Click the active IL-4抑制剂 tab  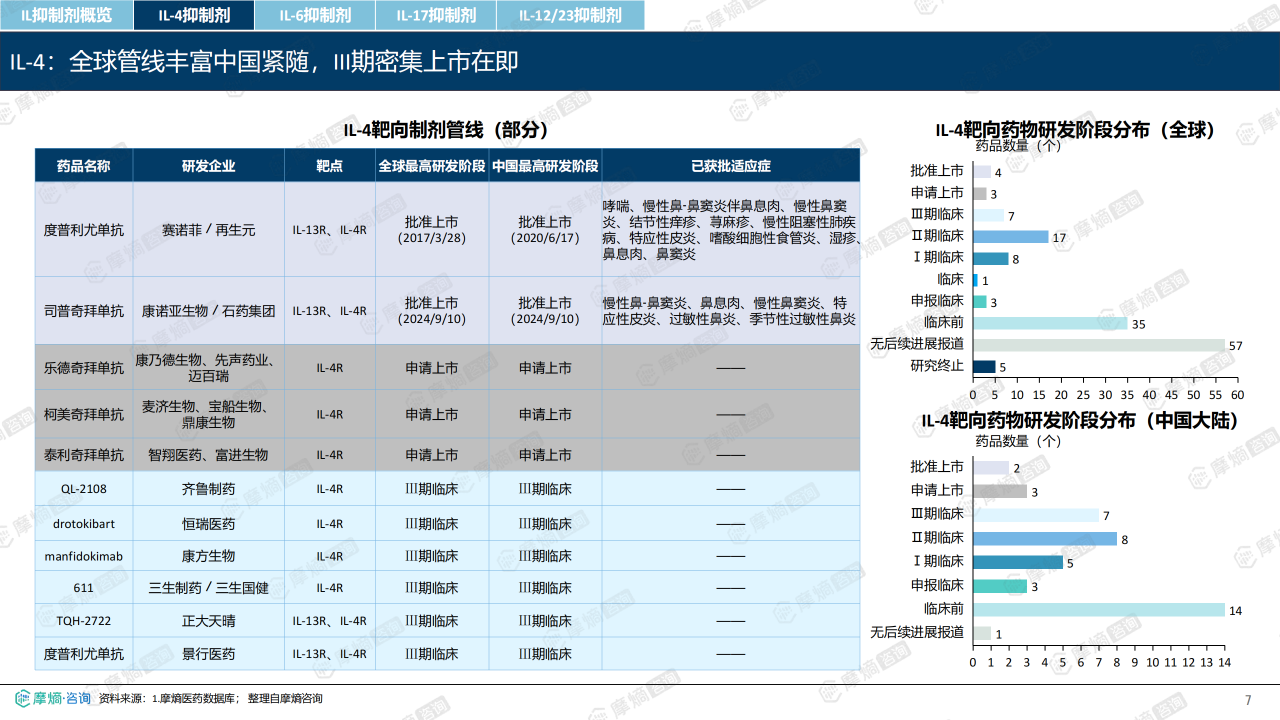tap(193, 15)
